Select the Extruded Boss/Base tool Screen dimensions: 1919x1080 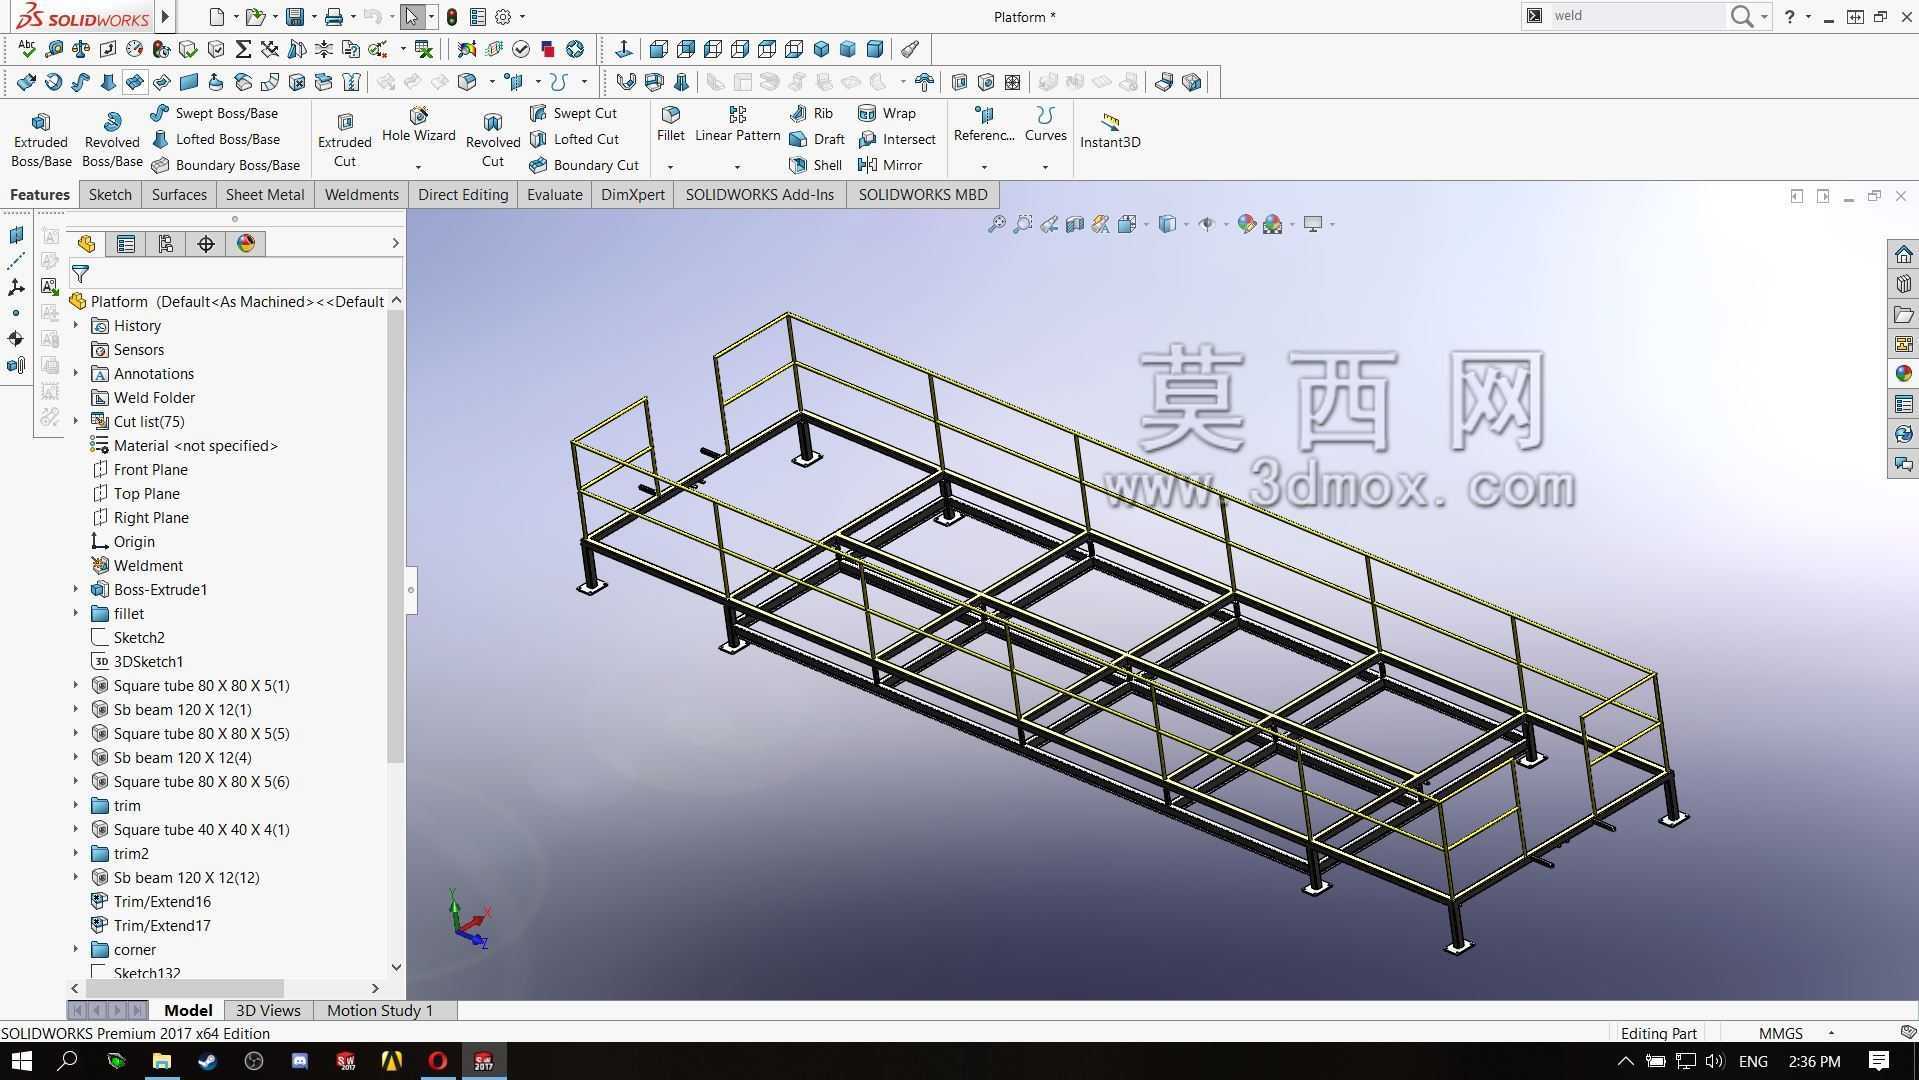pyautogui.click(x=41, y=139)
